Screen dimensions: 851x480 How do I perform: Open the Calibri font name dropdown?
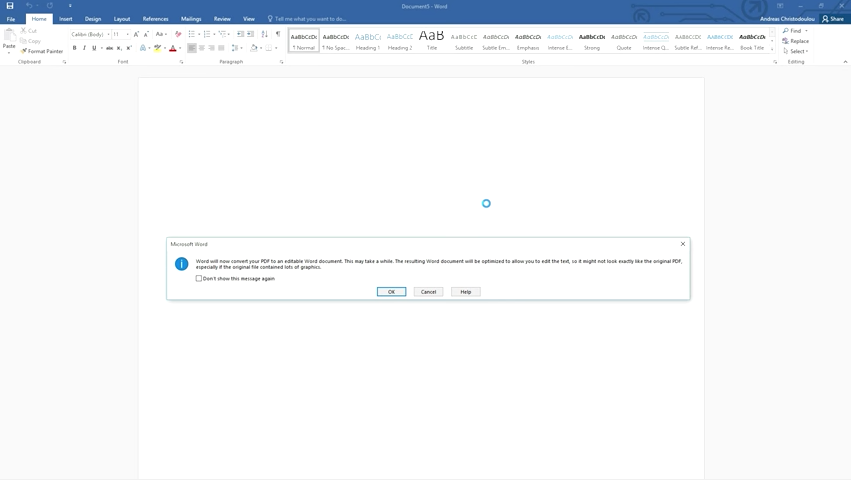[107, 34]
